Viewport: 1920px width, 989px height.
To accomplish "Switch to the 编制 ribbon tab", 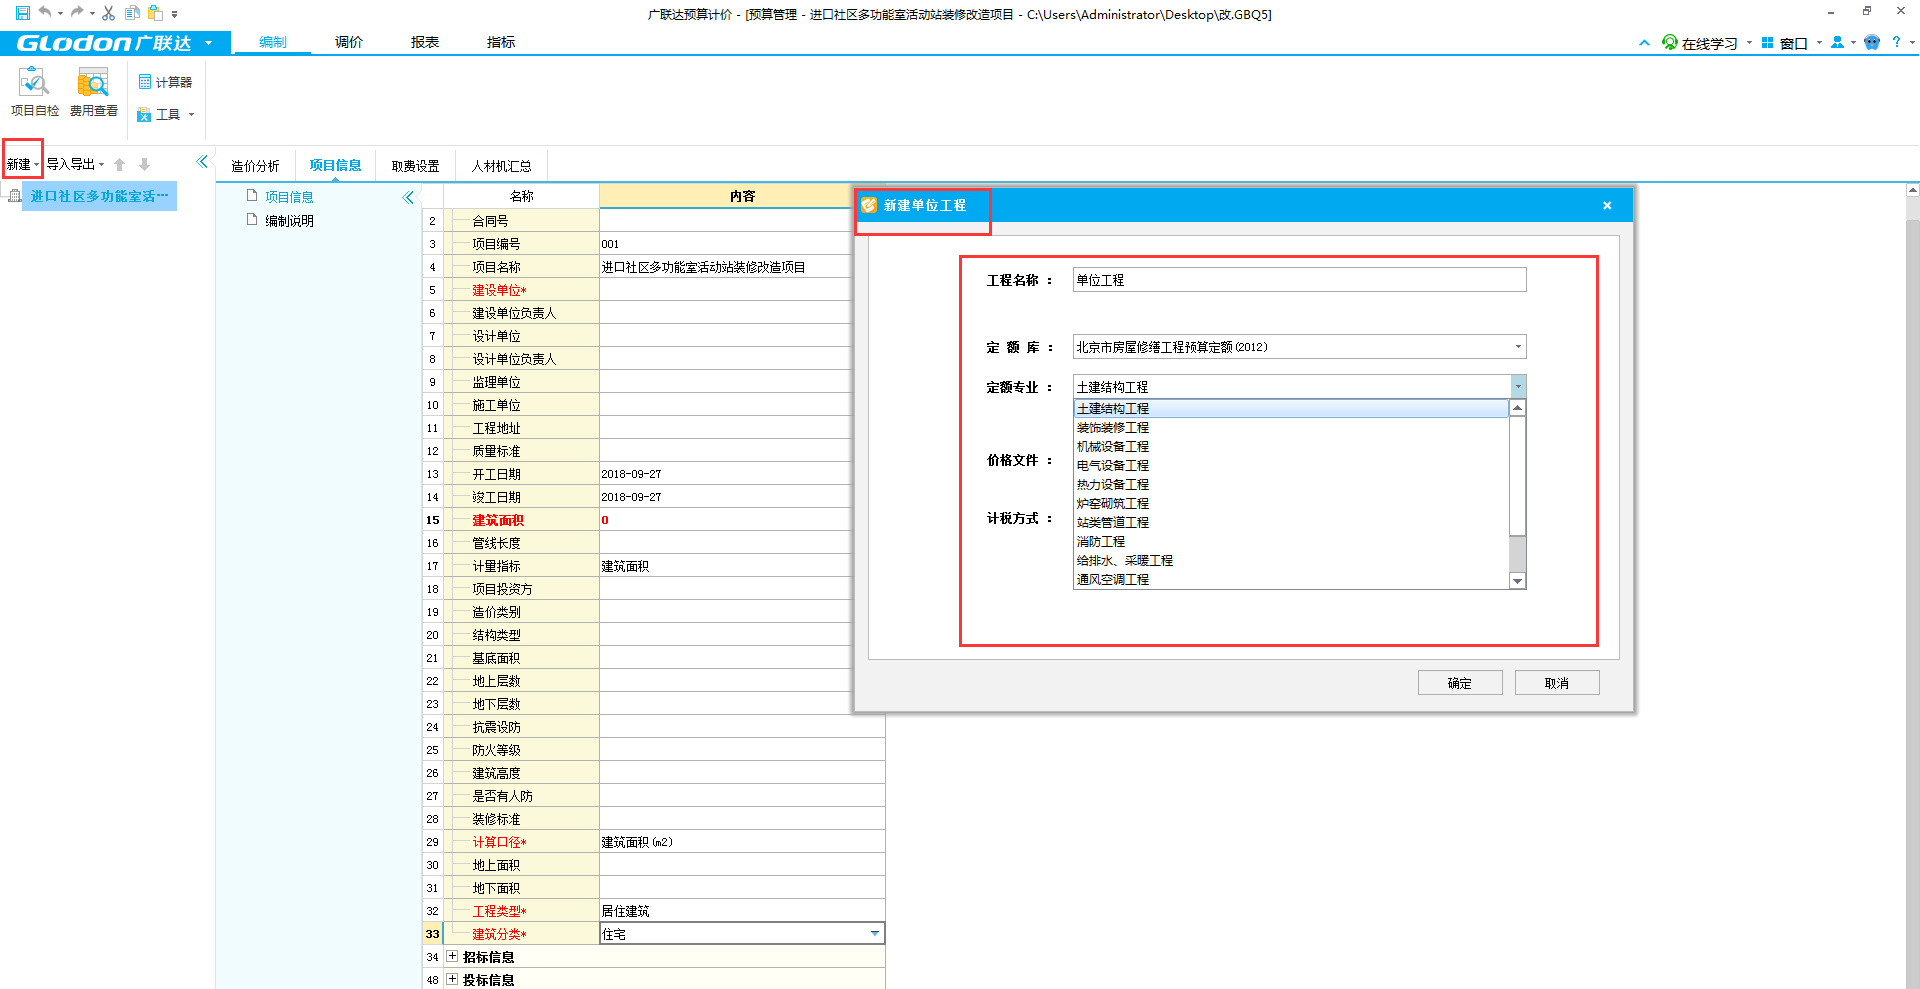I will [x=272, y=42].
